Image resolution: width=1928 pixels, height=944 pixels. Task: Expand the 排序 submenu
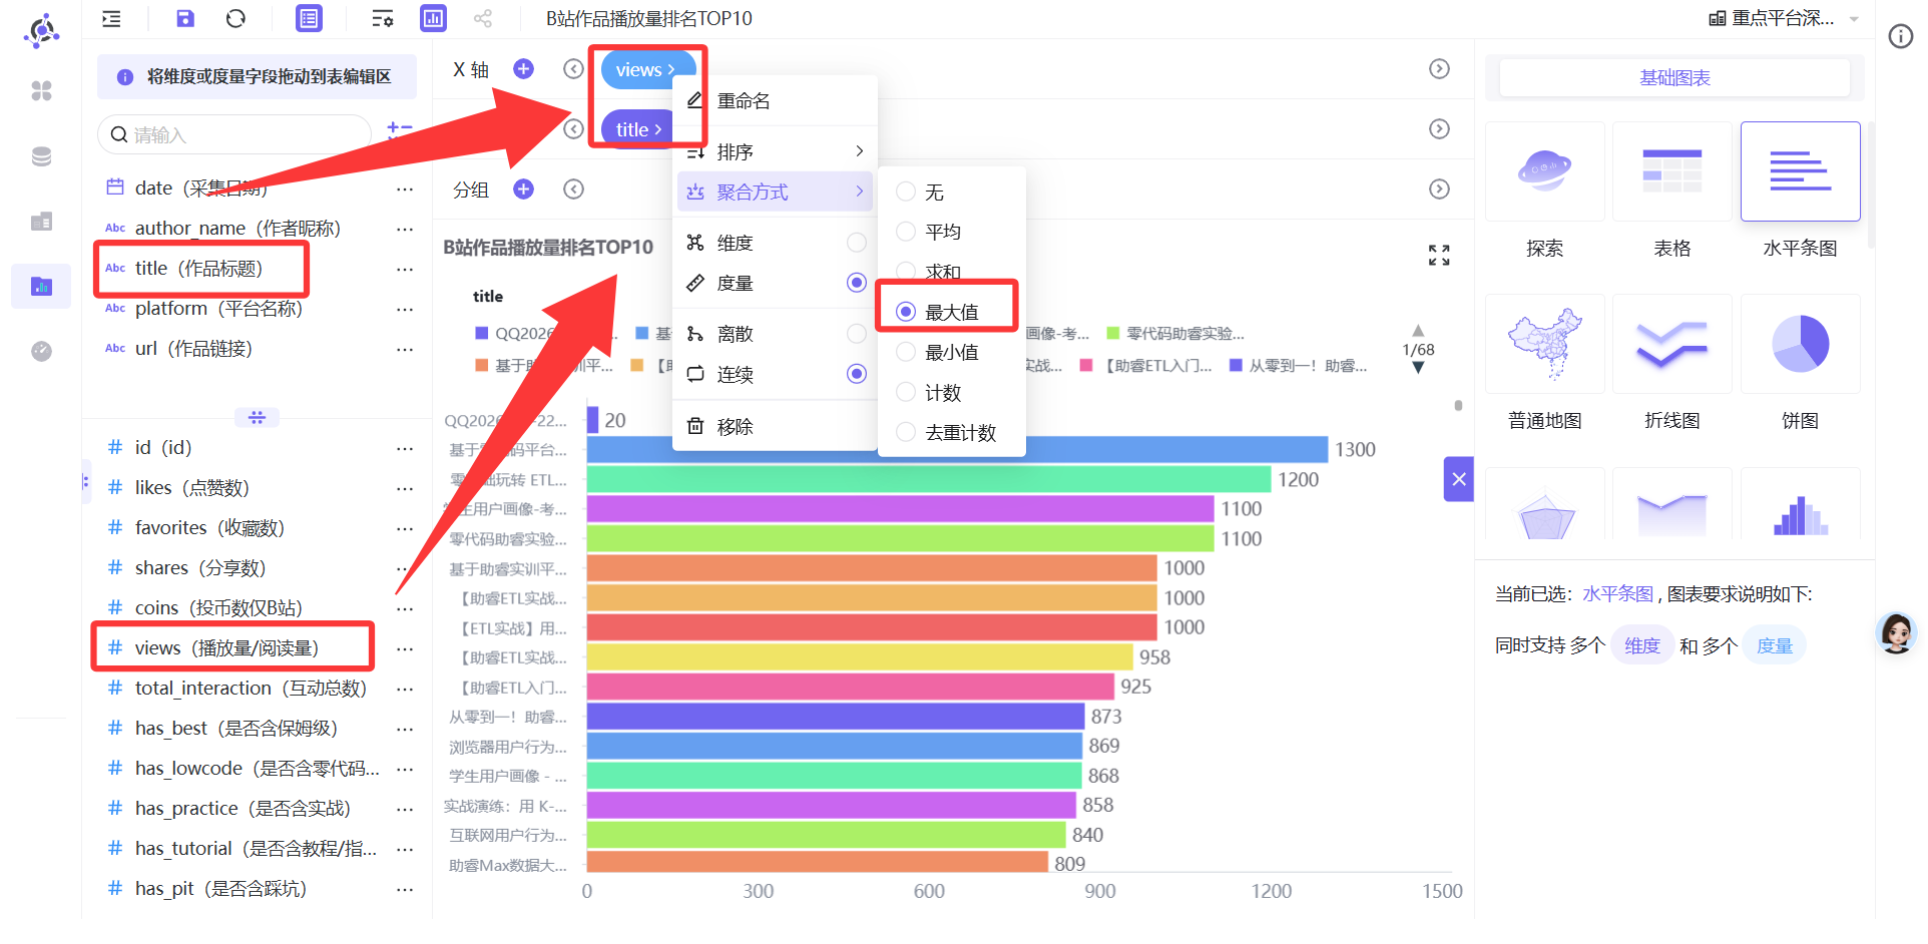[x=775, y=152]
